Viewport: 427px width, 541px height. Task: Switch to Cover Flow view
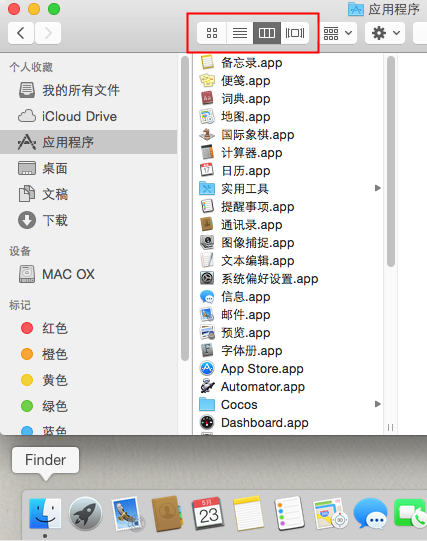click(x=295, y=33)
